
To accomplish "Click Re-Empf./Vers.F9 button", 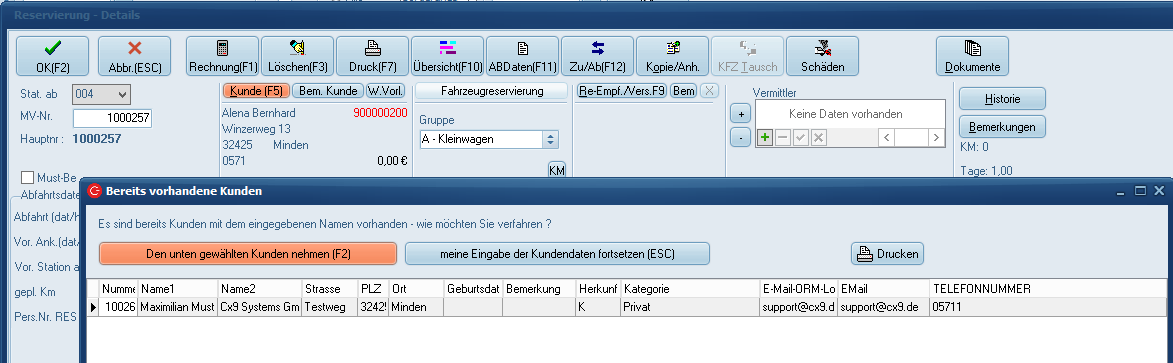I will [x=622, y=91].
